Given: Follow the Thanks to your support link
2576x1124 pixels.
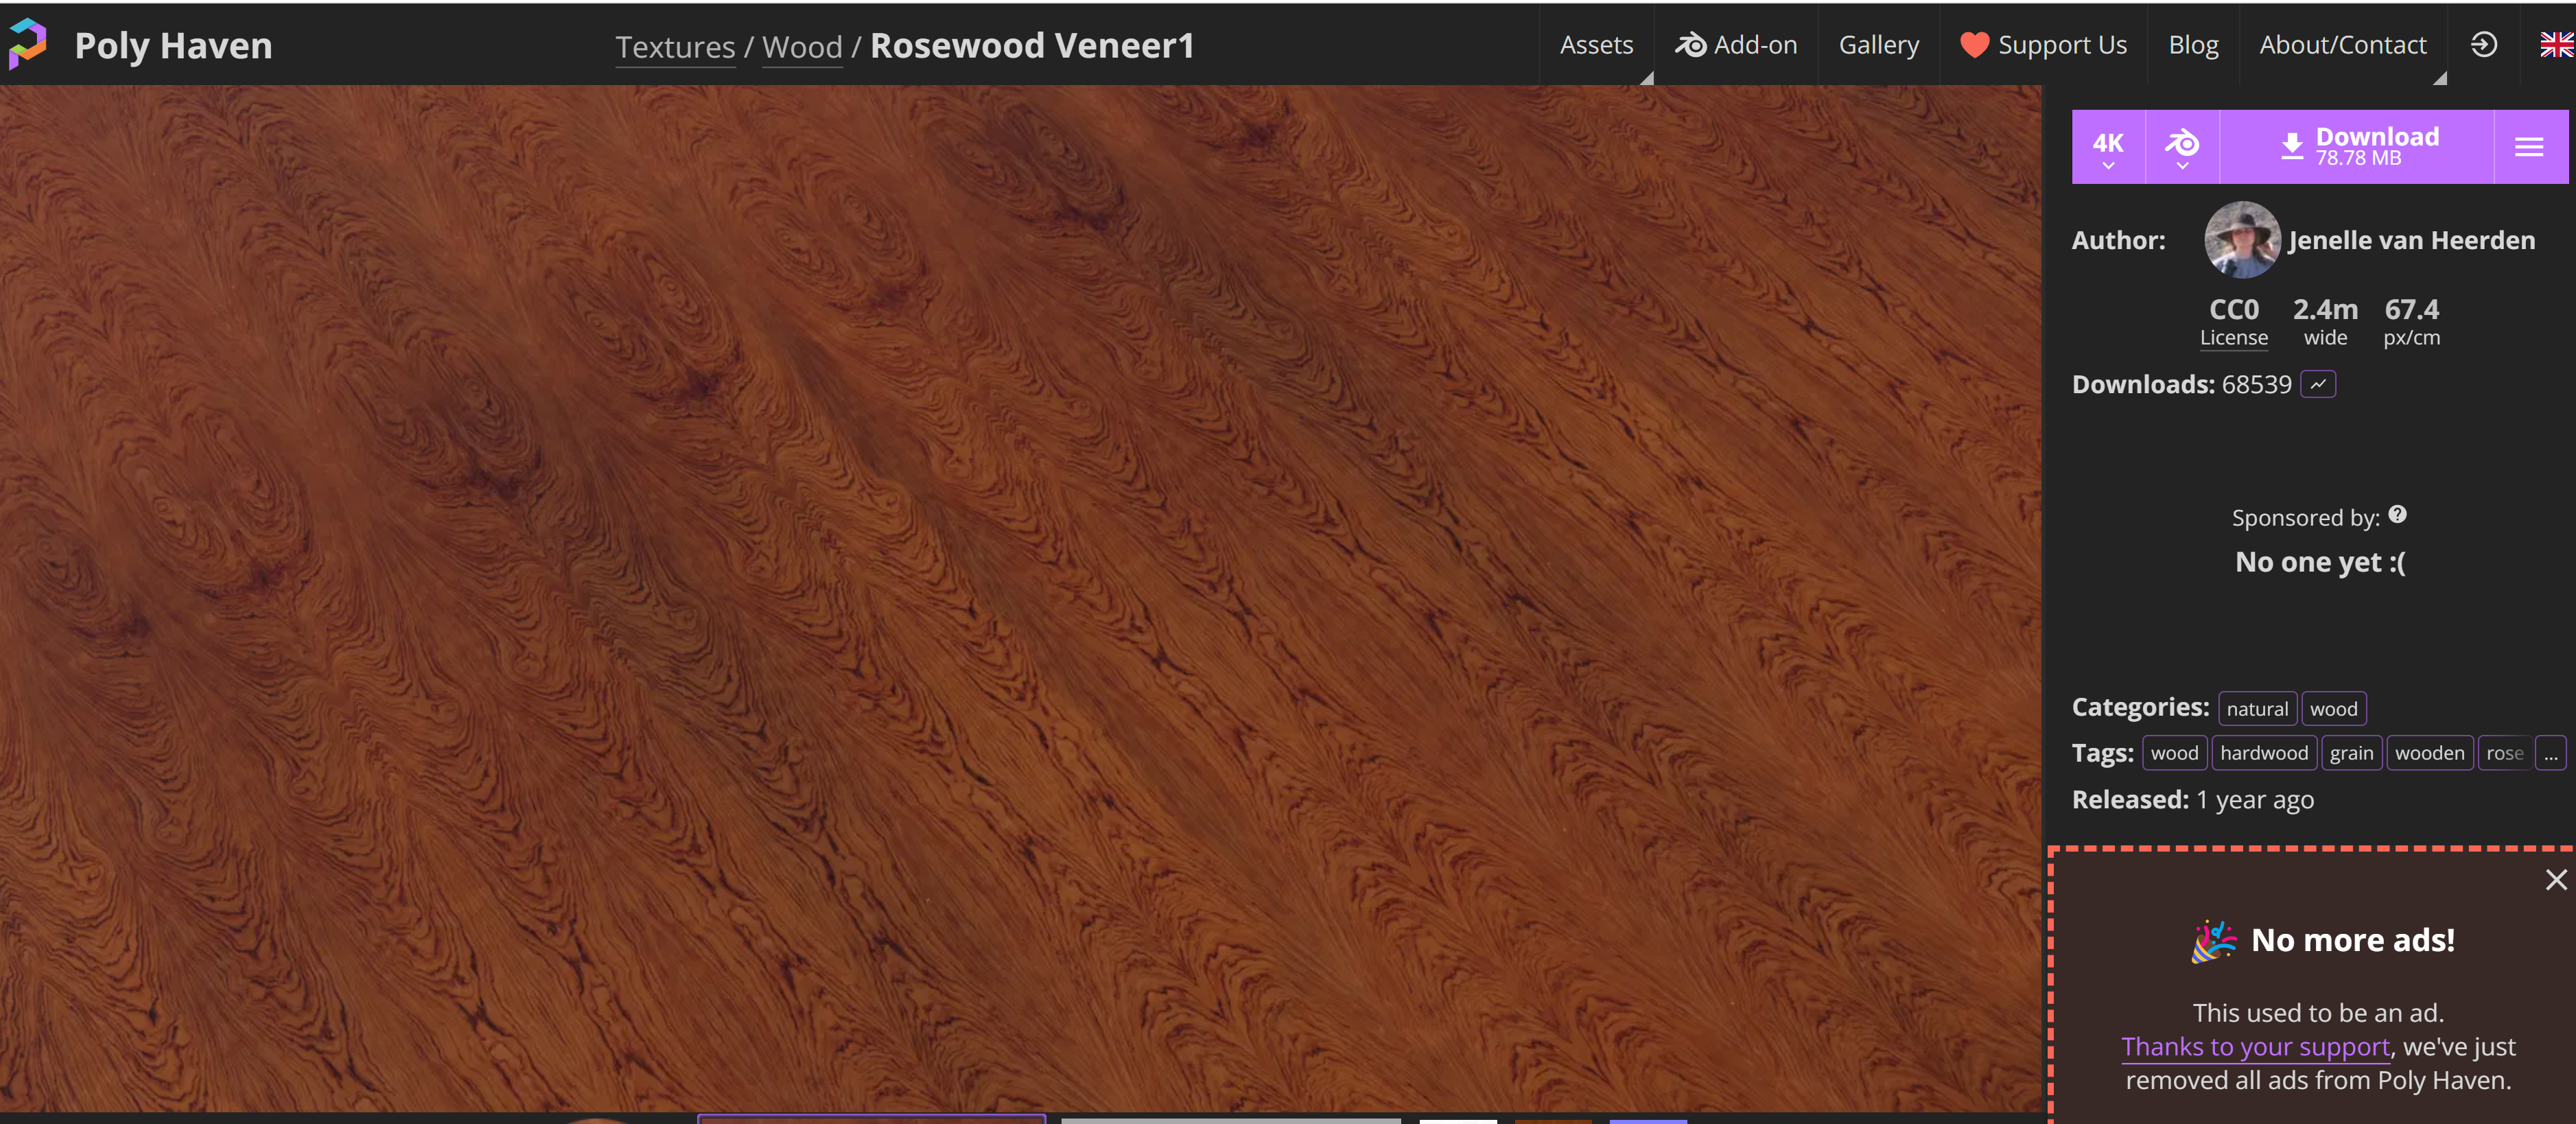Looking at the screenshot, I should [x=2255, y=1047].
